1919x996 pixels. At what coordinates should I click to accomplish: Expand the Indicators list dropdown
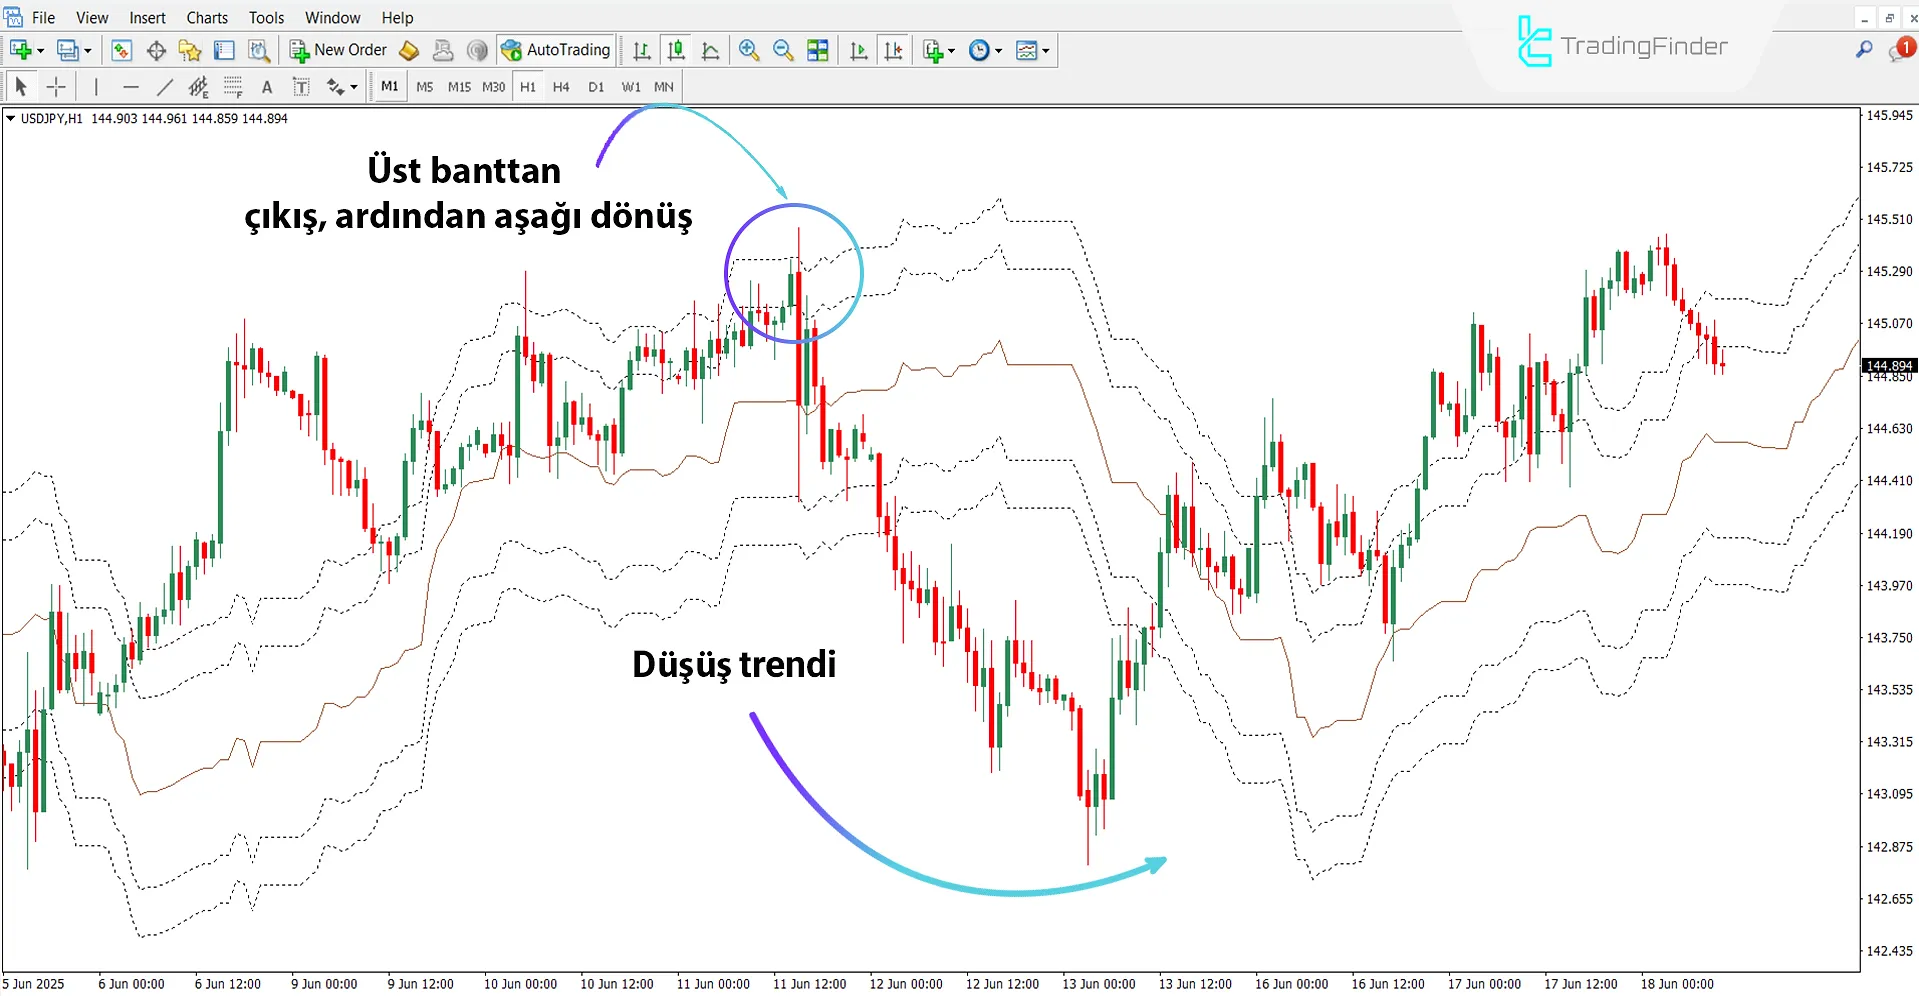pyautogui.click(x=1046, y=50)
